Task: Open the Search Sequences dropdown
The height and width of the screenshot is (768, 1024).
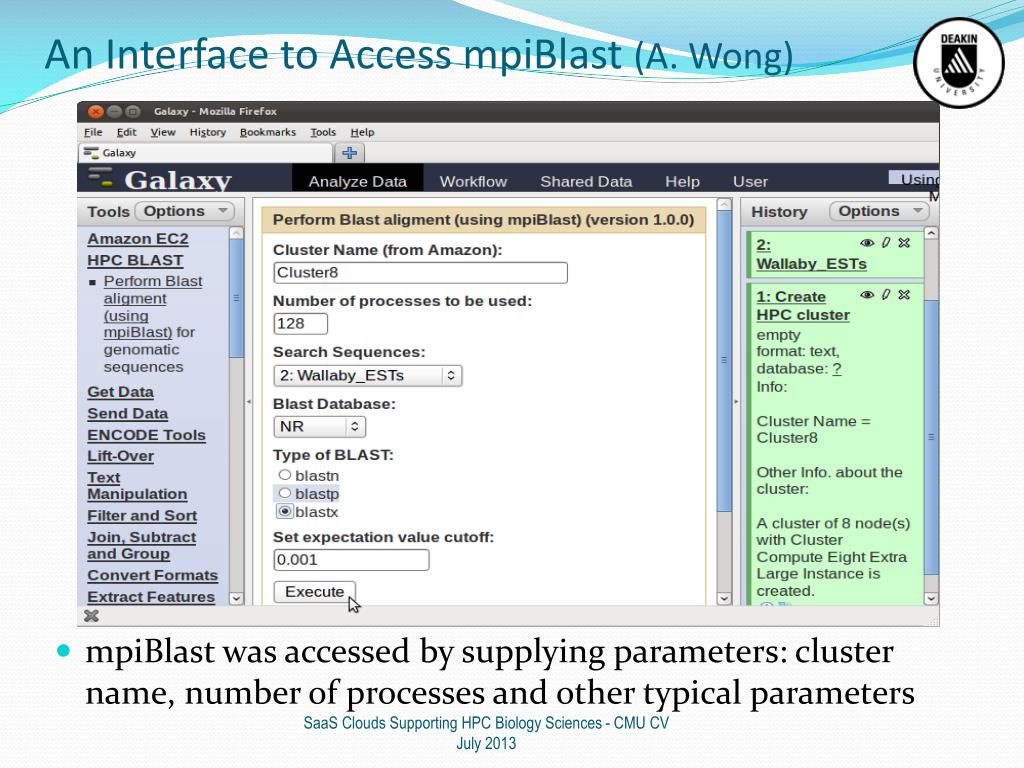Action: (368, 376)
